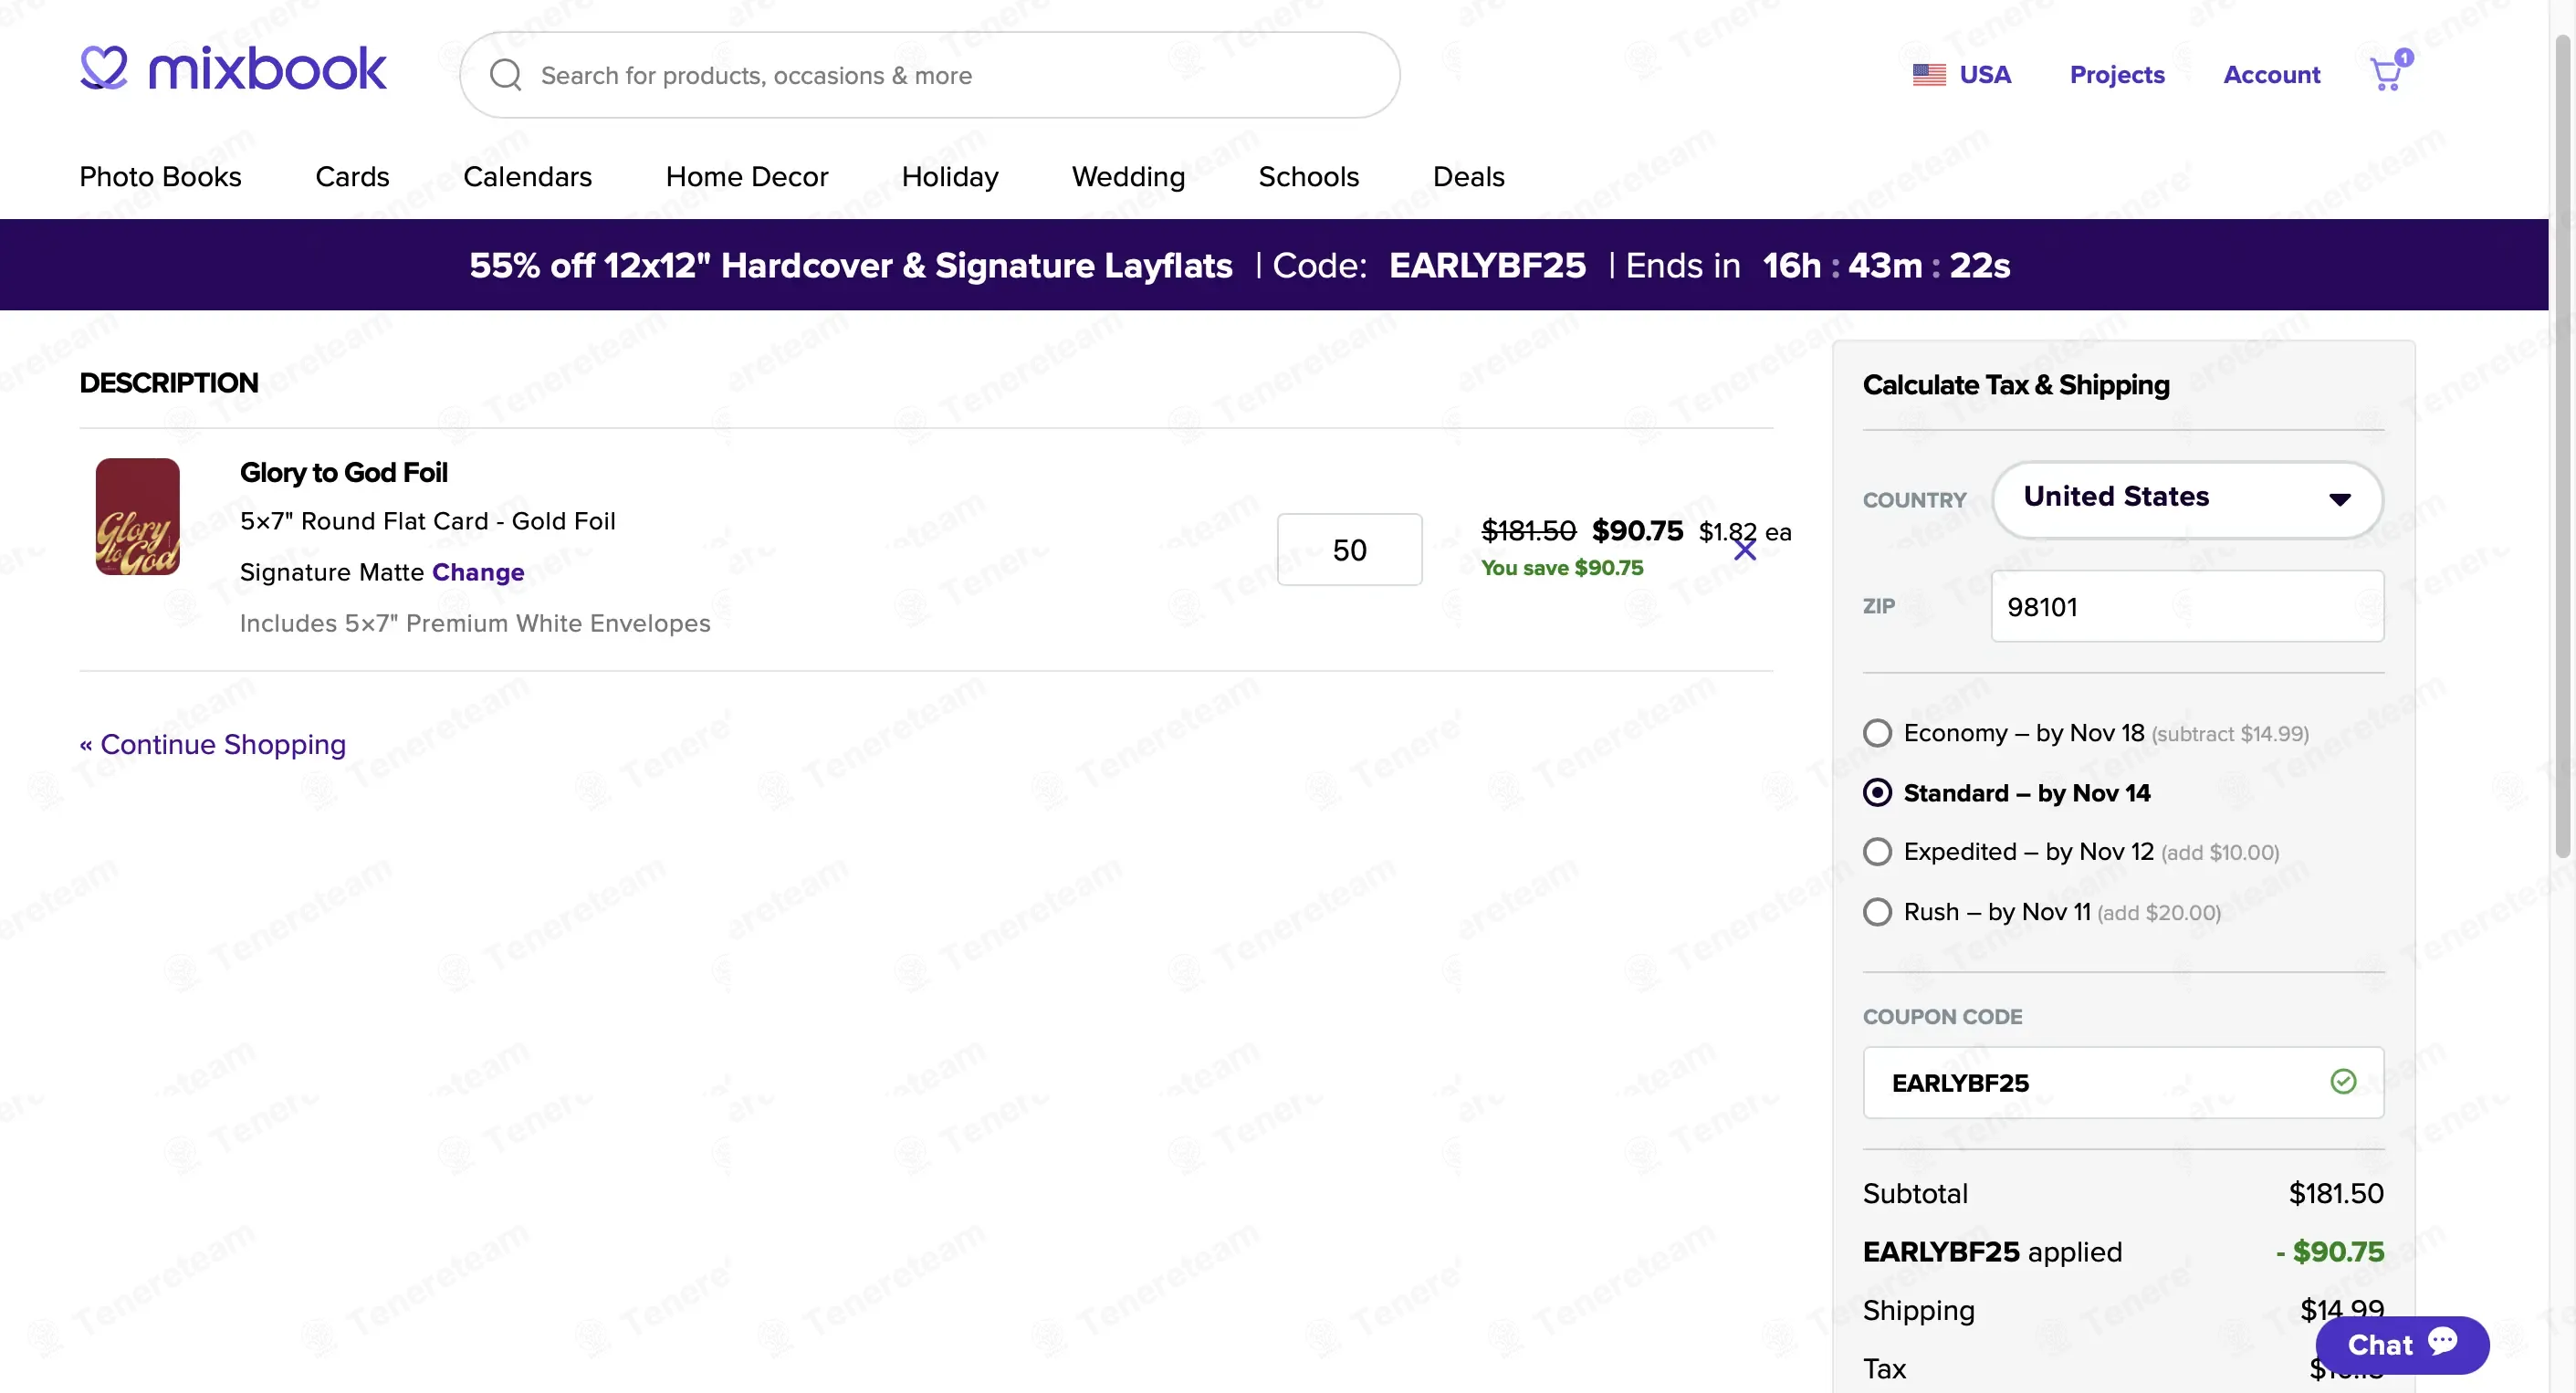Click the Glory to God Foil title
This screenshot has height=1393, width=2576.
(343, 472)
